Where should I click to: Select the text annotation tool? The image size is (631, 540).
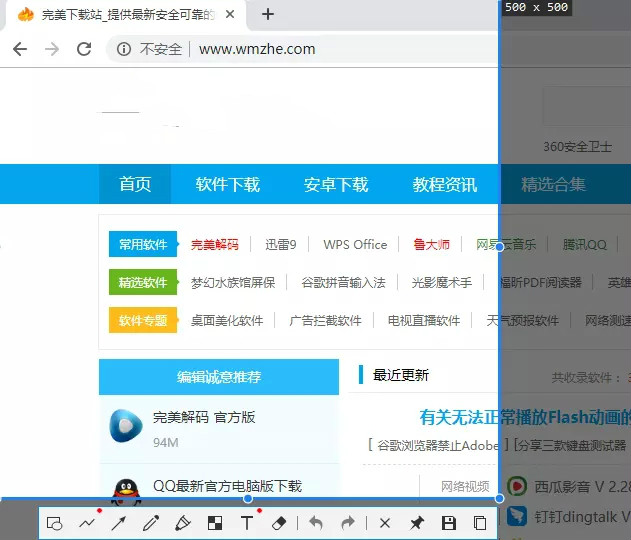click(x=247, y=523)
